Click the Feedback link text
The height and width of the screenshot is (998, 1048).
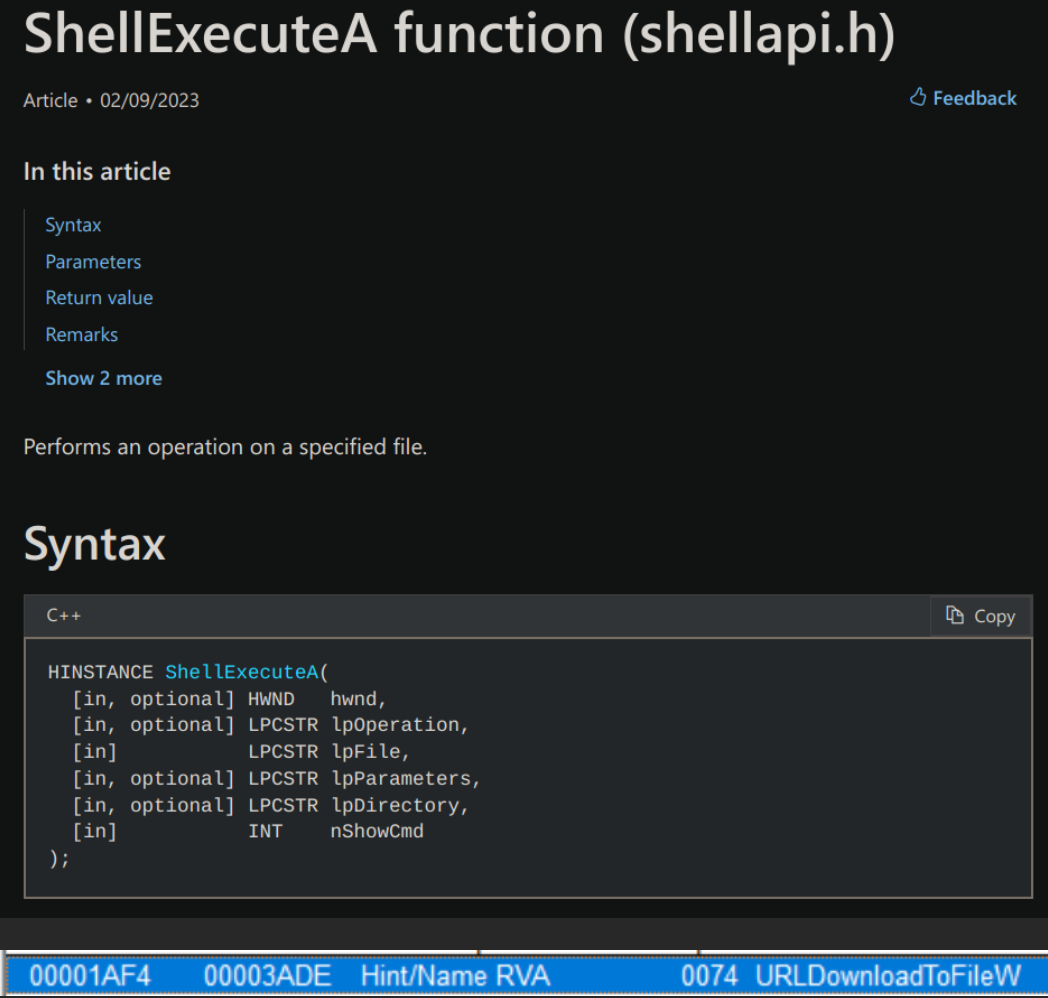[974, 98]
